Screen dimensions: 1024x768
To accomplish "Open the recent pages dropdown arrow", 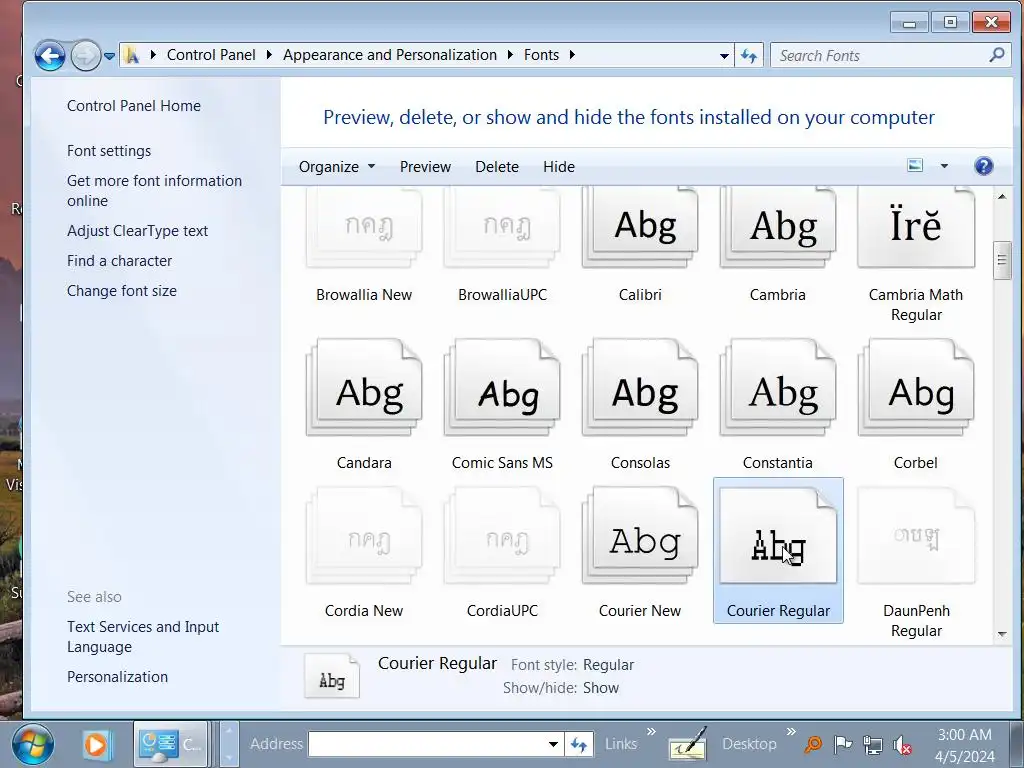I will point(110,56).
